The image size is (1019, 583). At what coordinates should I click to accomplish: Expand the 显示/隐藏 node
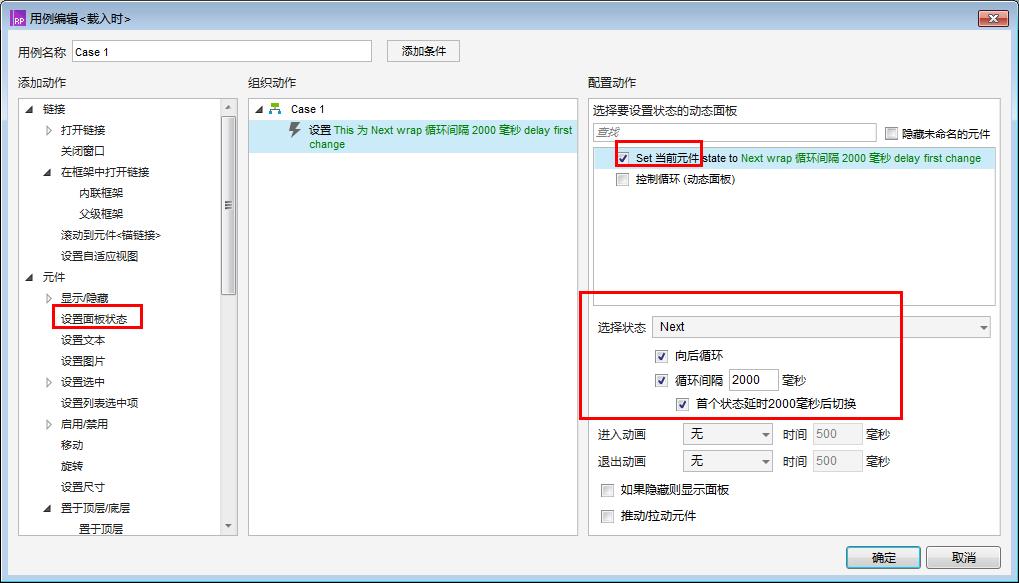(49, 298)
